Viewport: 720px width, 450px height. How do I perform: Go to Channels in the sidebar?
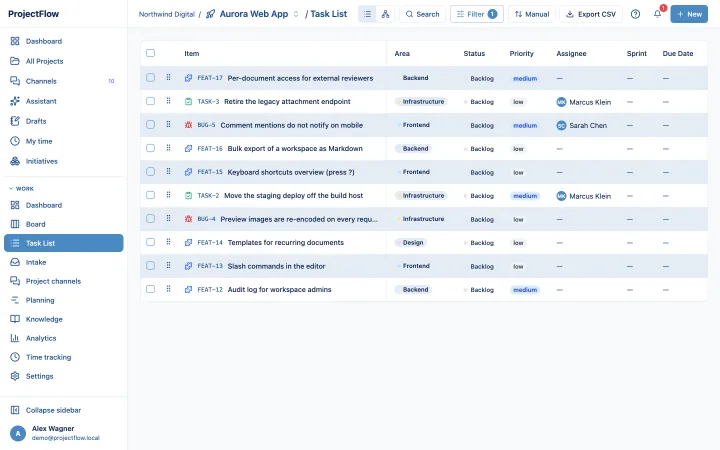click(x=63, y=81)
